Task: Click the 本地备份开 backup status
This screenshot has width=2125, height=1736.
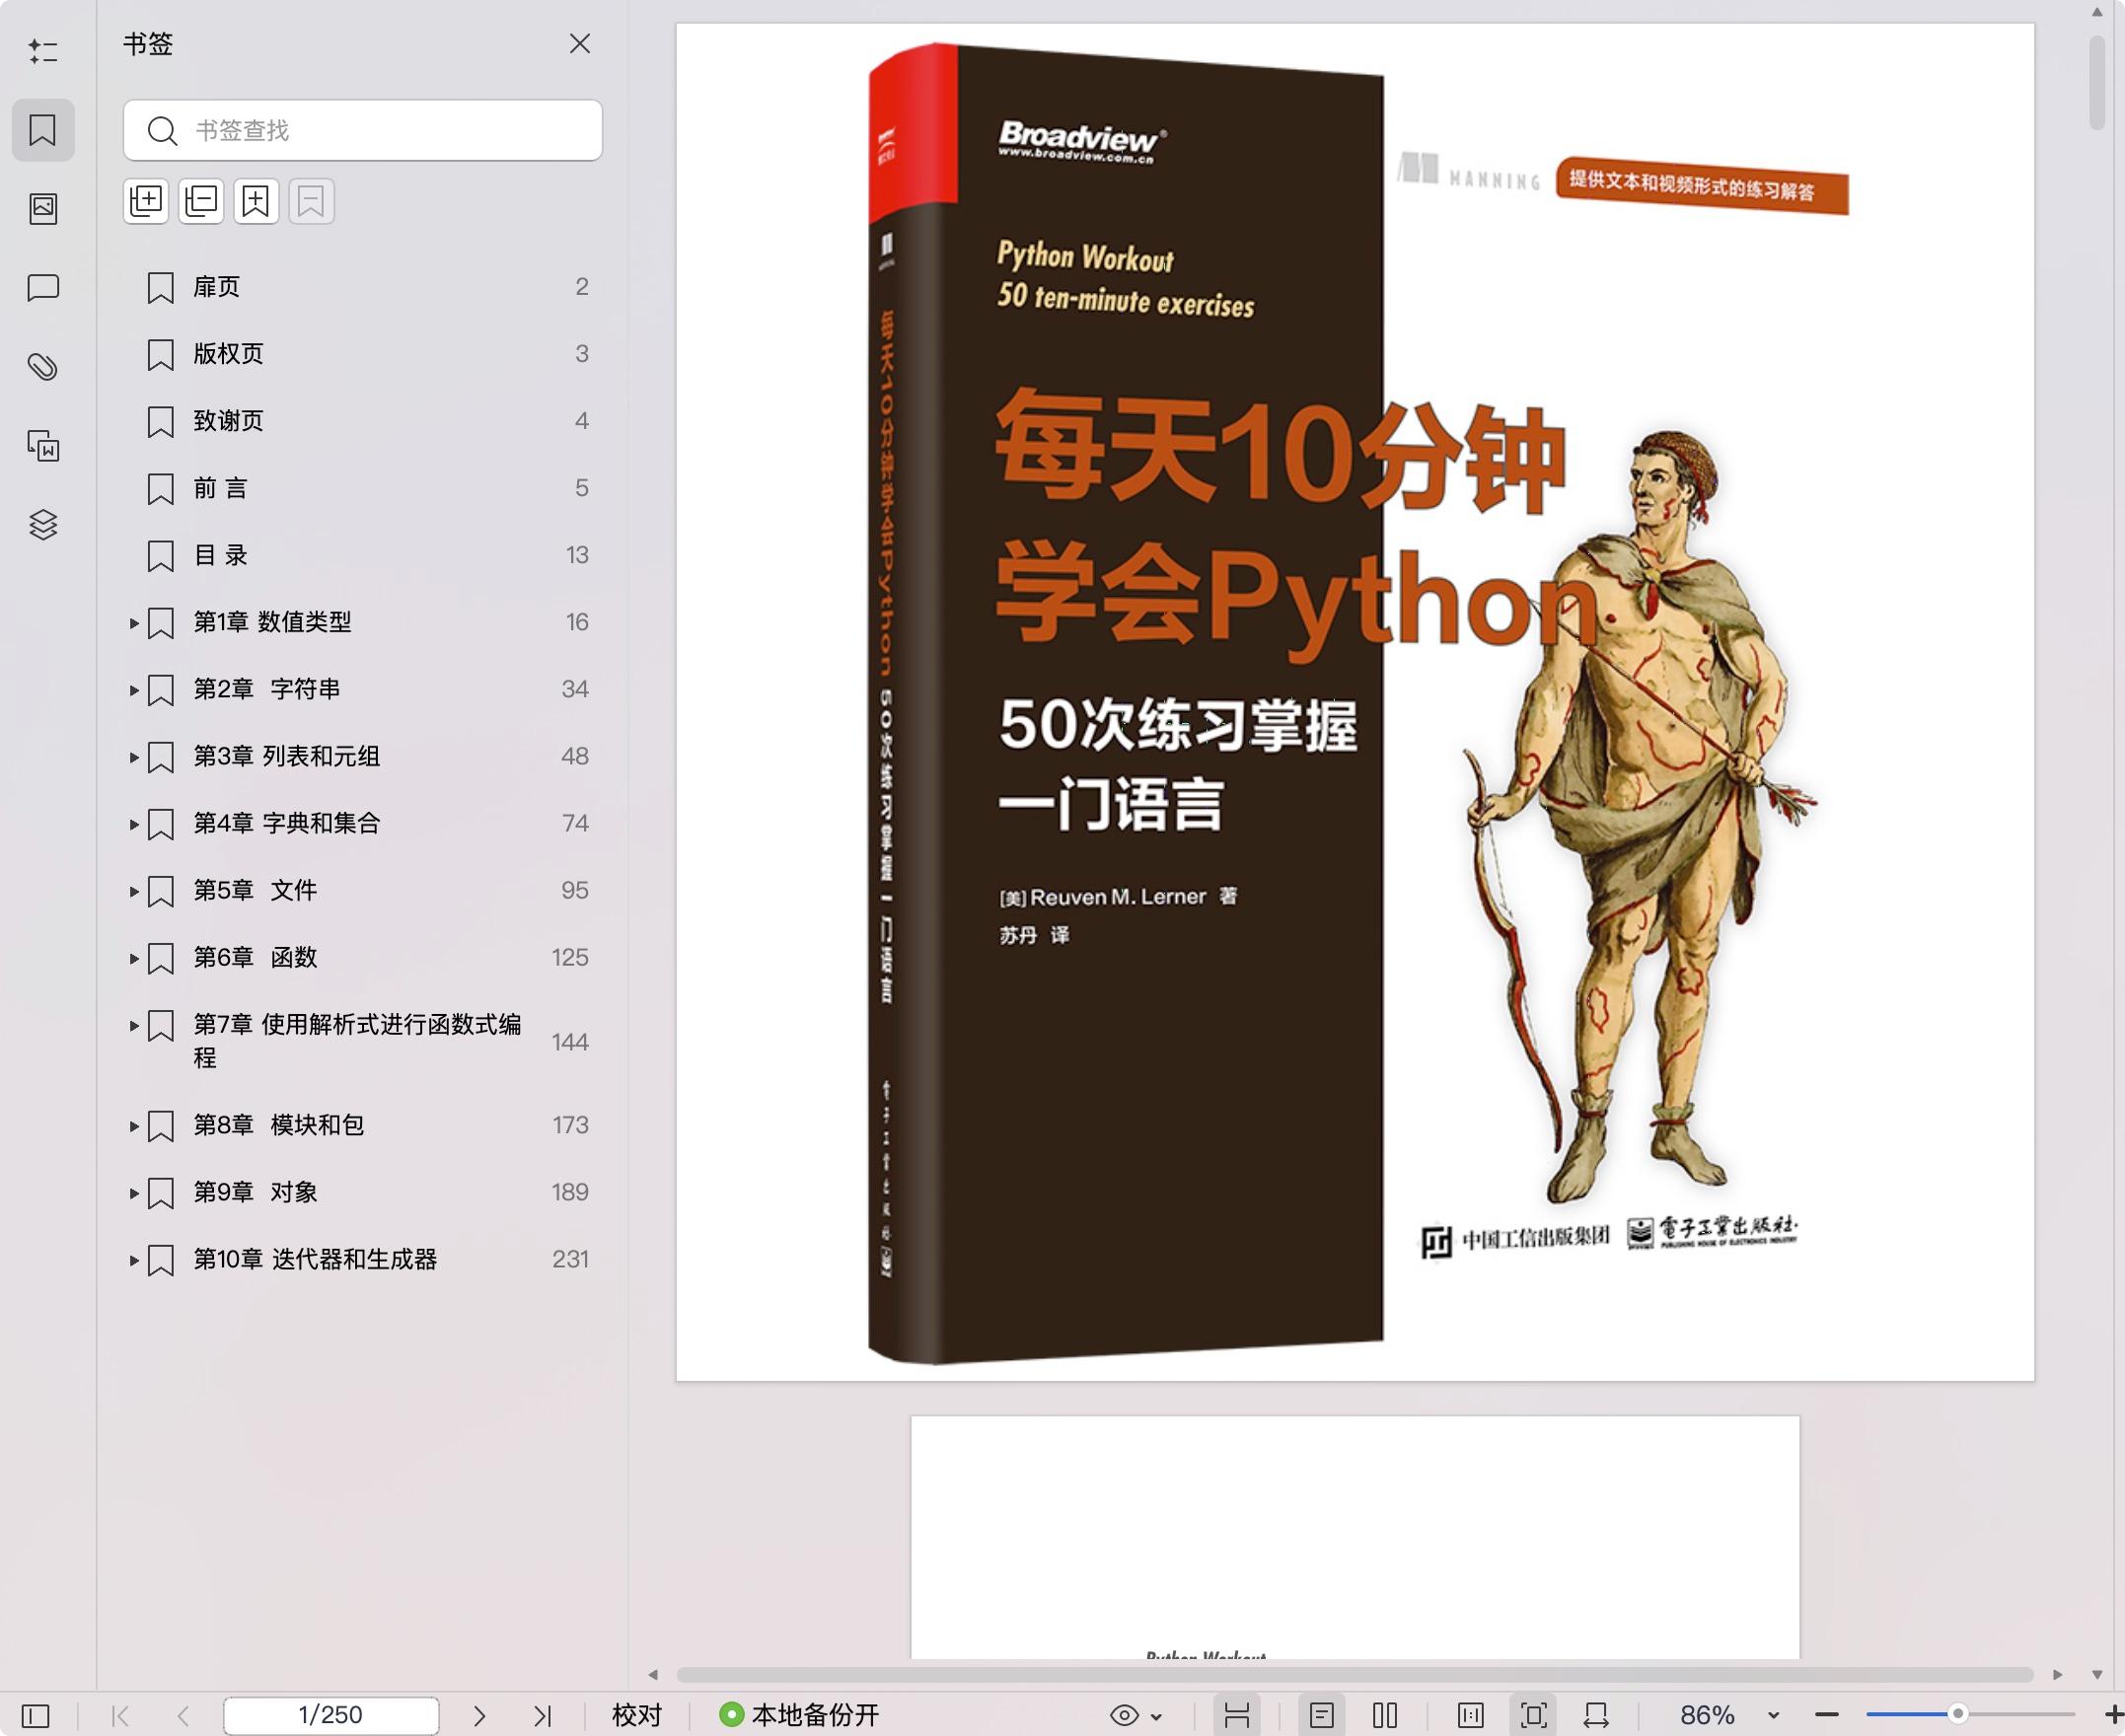Action: (799, 1716)
